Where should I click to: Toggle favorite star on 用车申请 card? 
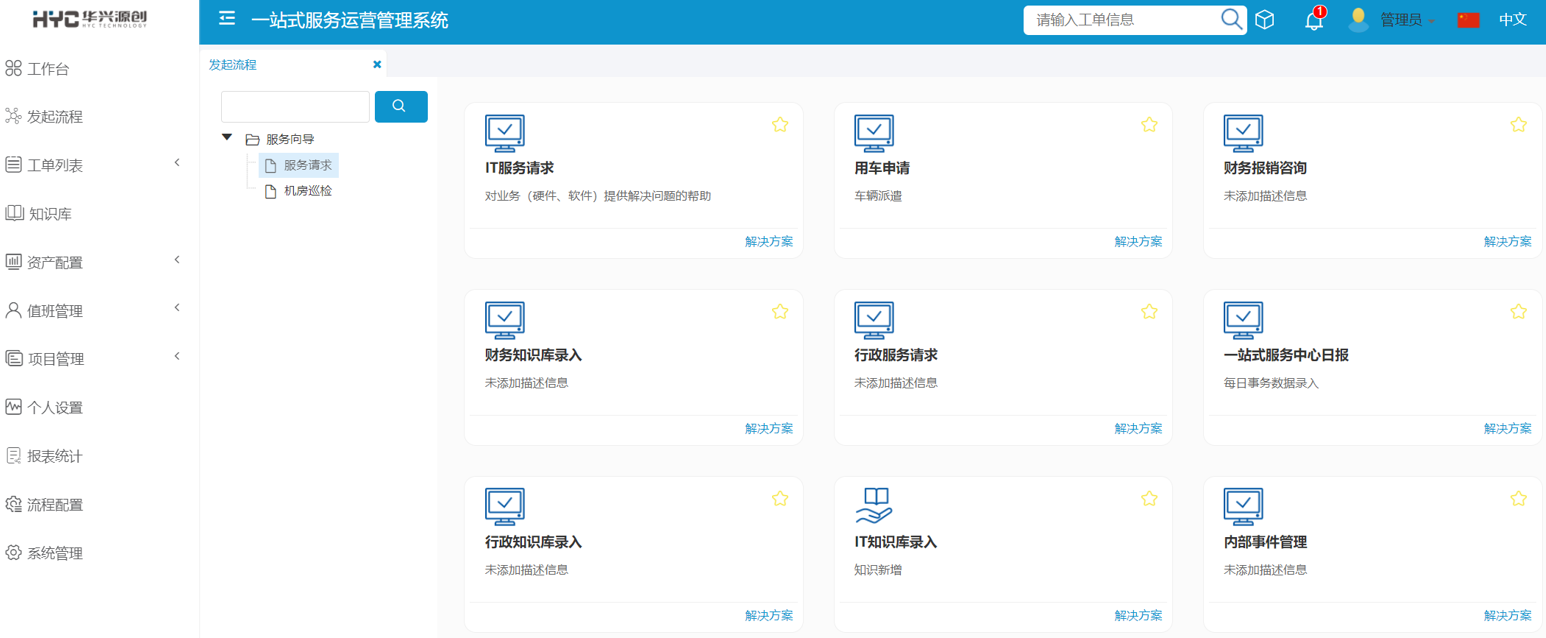(x=1149, y=125)
